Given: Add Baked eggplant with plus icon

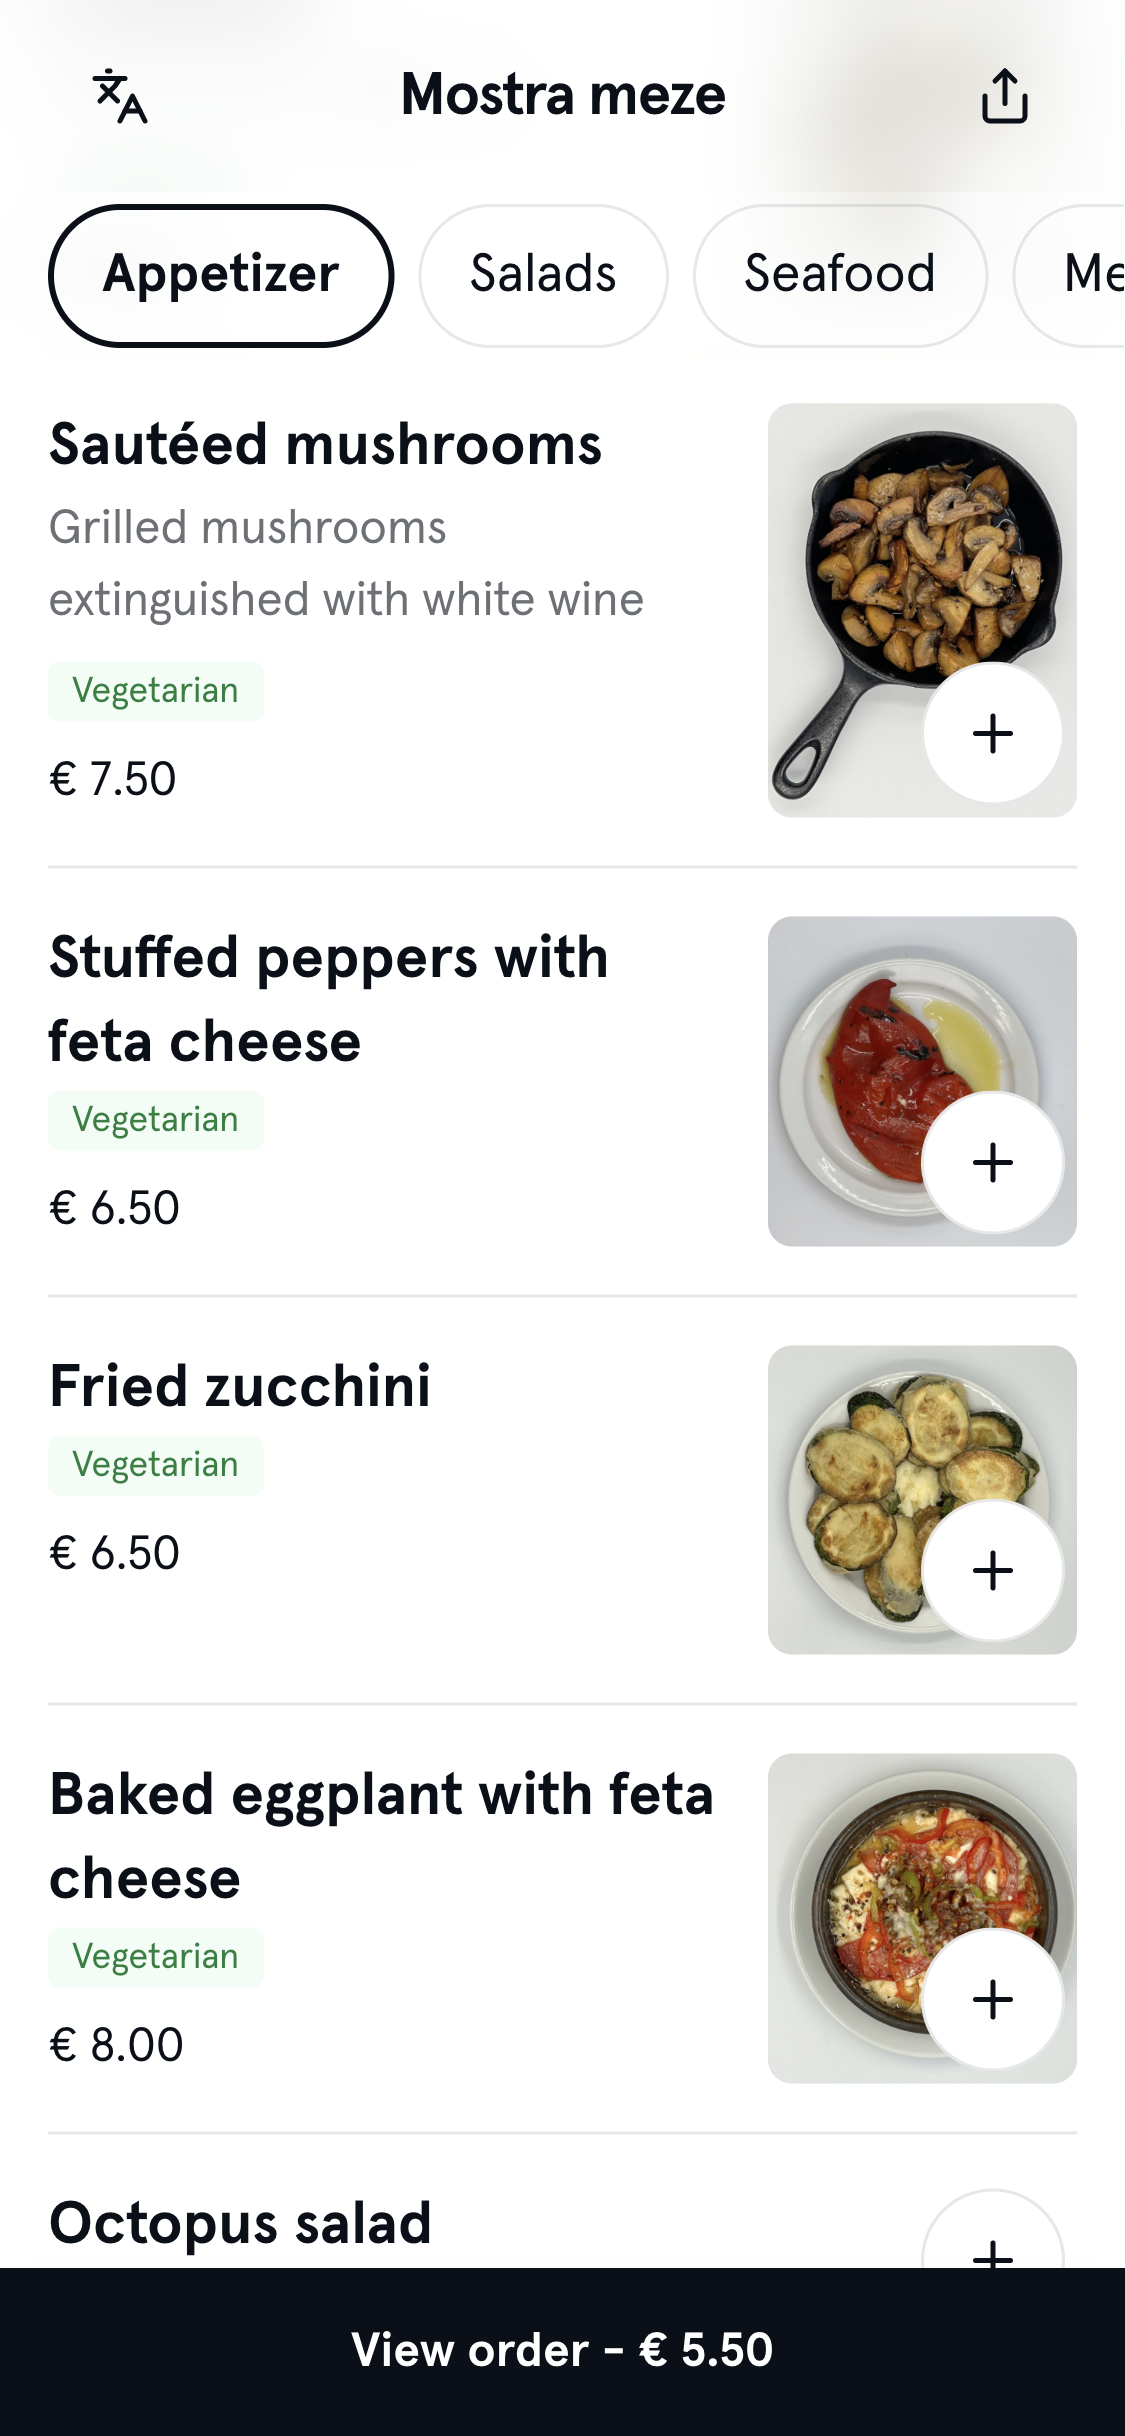Looking at the screenshot, I should (x=992, y=1999).
